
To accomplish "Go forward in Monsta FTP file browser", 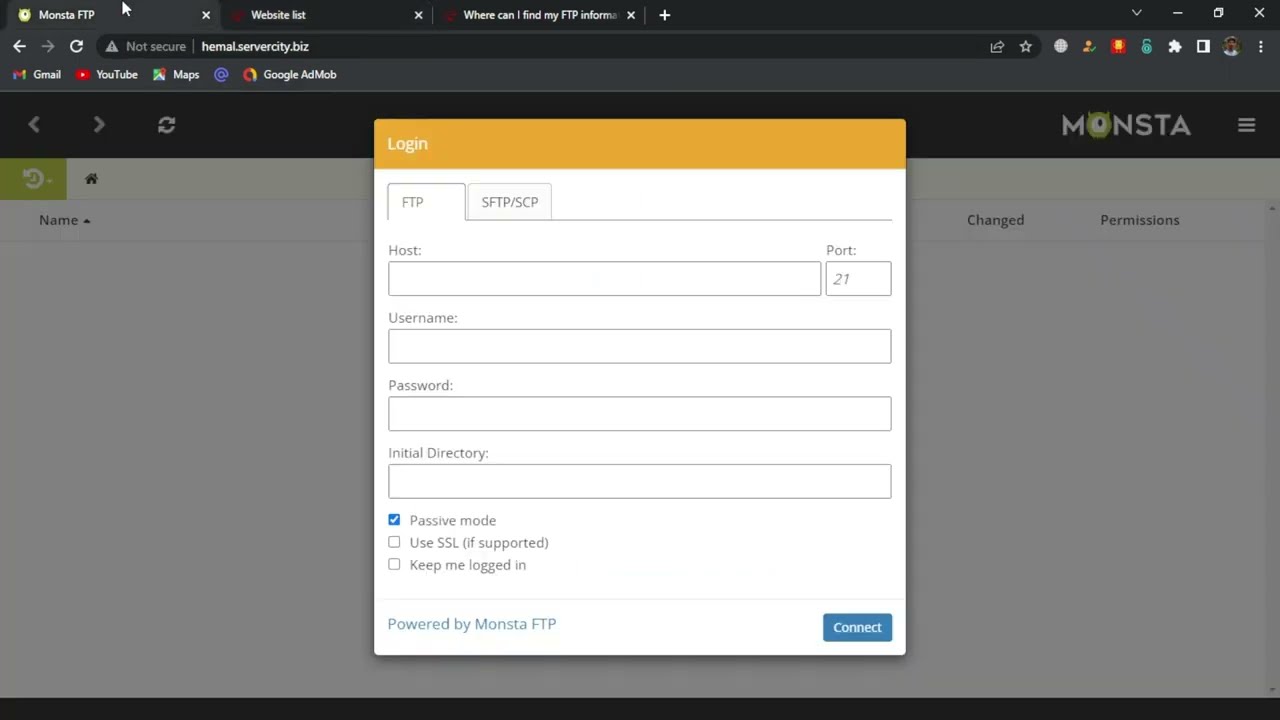I will pos(98,124).
